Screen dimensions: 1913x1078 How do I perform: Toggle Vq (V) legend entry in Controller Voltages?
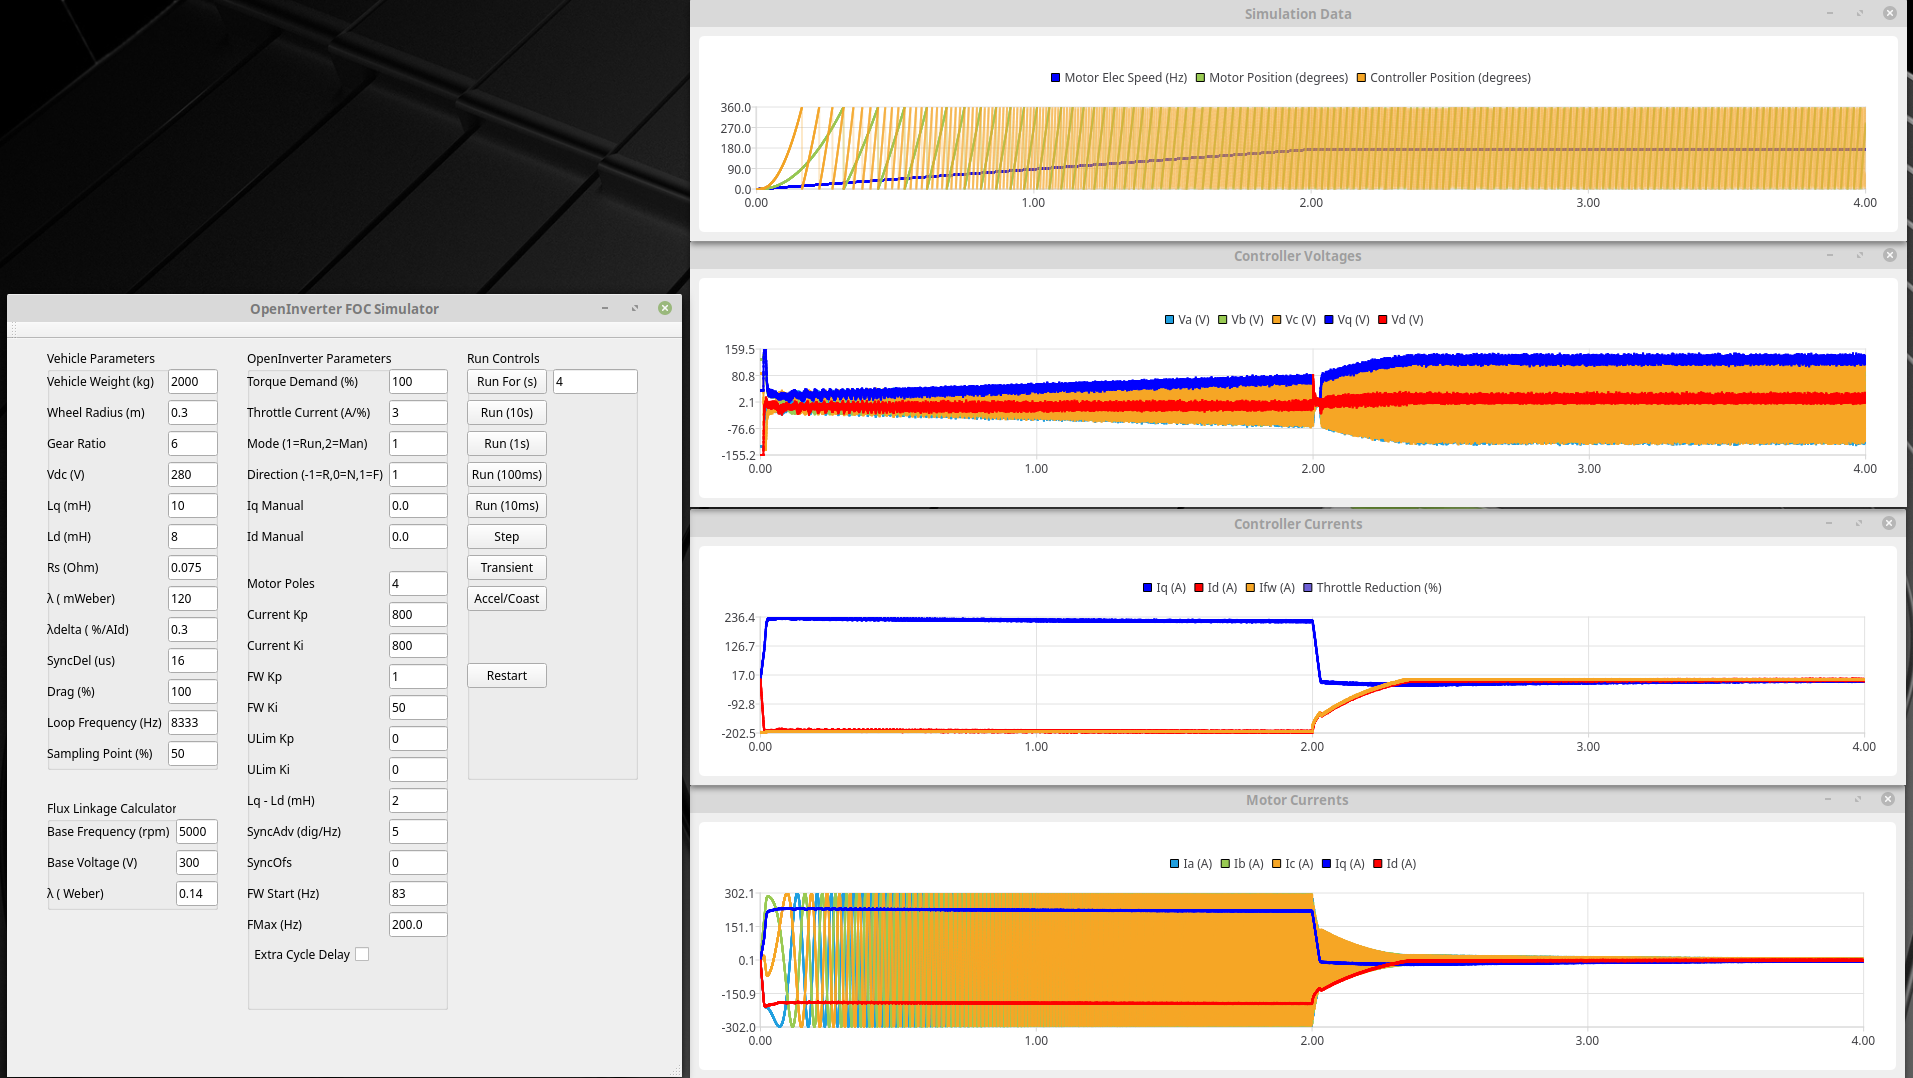[1346, 320]
